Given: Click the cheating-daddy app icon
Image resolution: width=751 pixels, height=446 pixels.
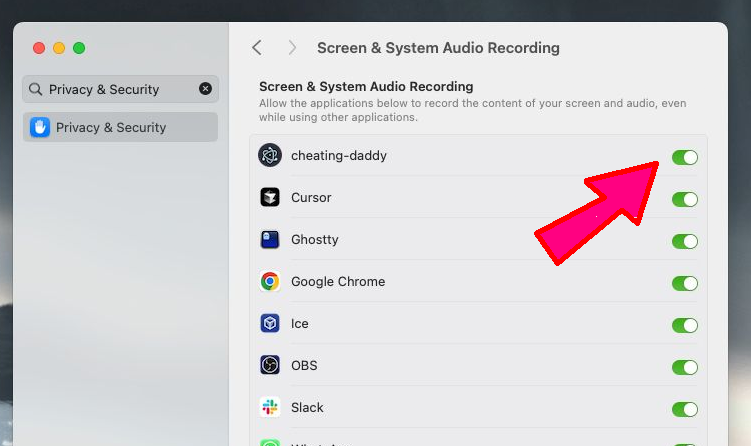Looking at the screenshot, I should [x=270, y=155].
